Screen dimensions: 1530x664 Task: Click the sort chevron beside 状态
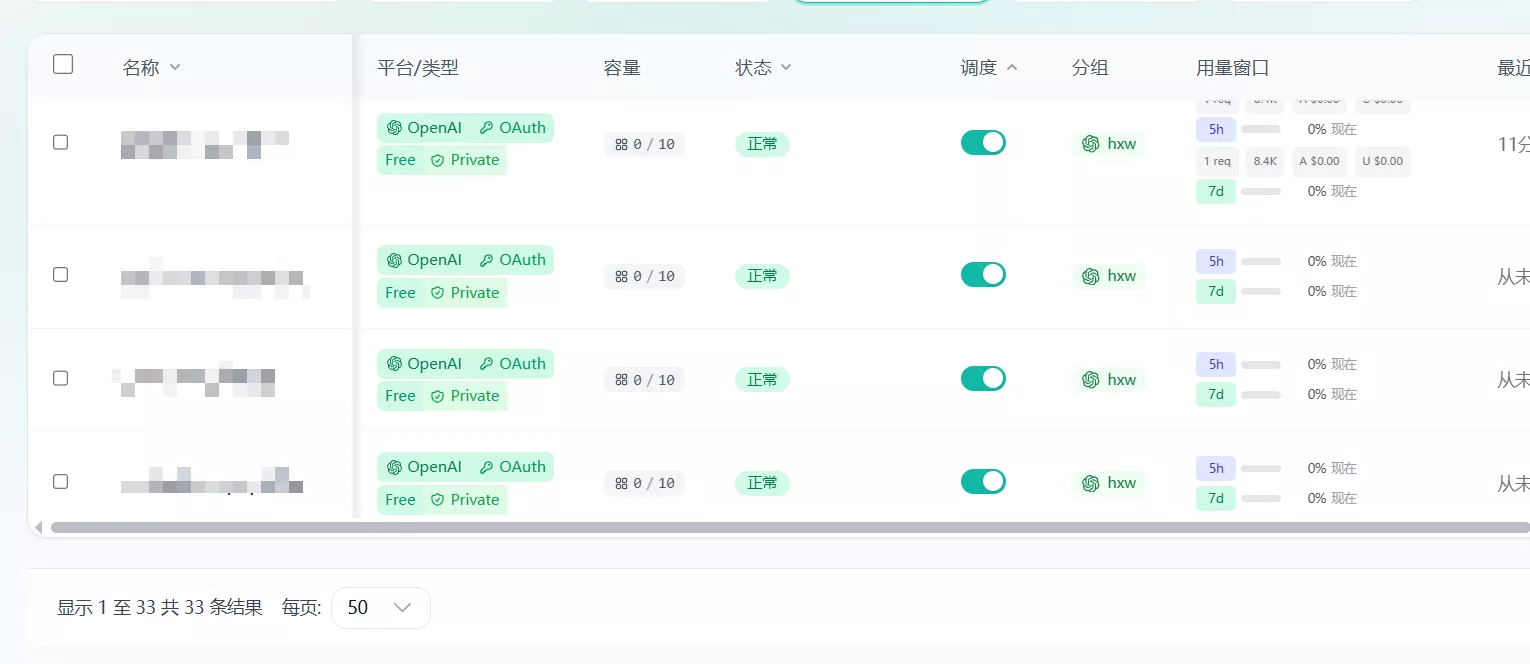point(786,67)
